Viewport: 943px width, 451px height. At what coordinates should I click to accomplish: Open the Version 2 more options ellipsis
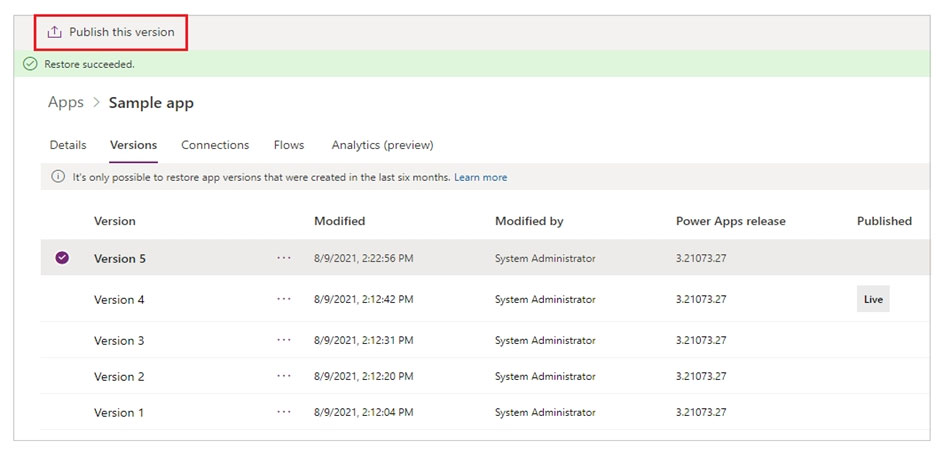[x=284, y=376]
